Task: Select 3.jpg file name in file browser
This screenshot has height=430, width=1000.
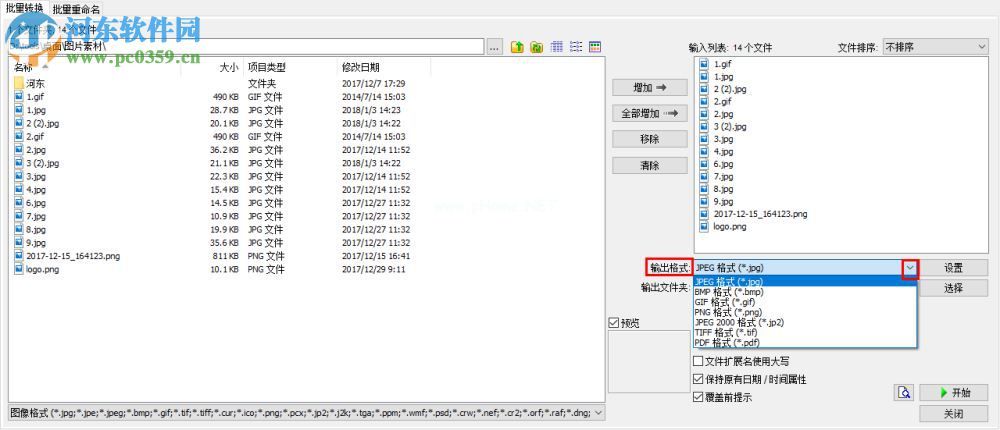Action: [36, 176]
